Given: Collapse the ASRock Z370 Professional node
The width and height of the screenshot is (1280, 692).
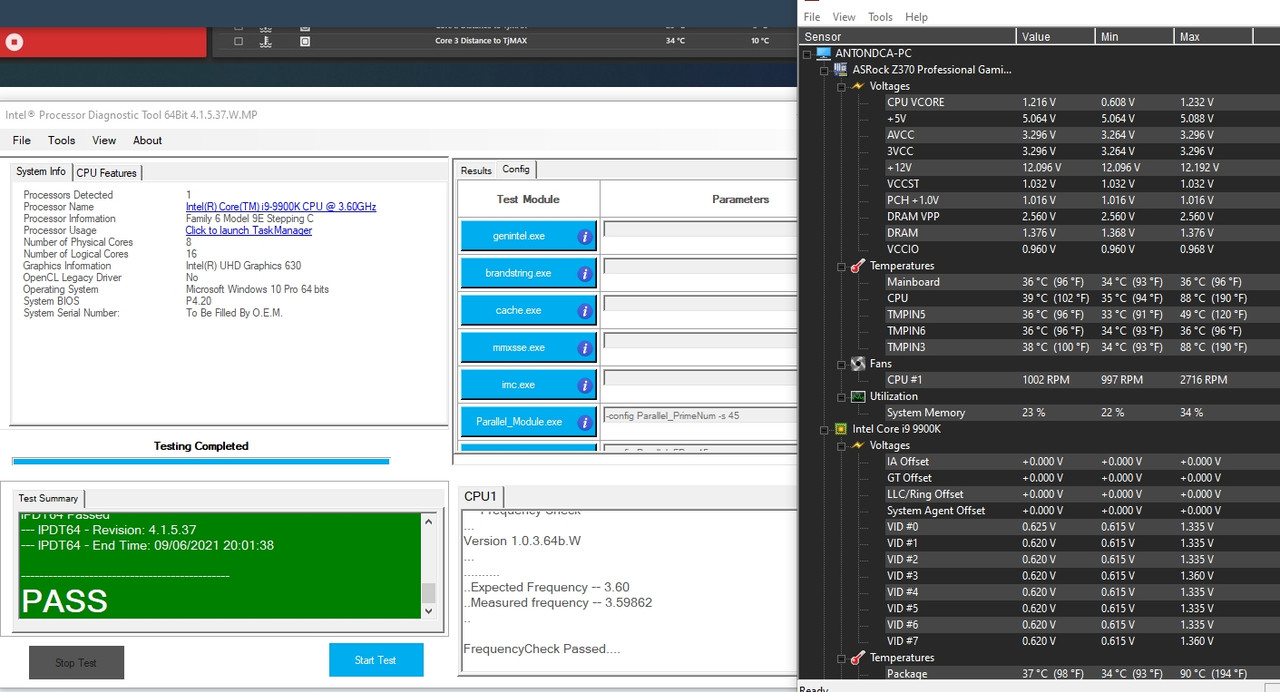Looking at the screenshot, I should (x=824, y=70).
